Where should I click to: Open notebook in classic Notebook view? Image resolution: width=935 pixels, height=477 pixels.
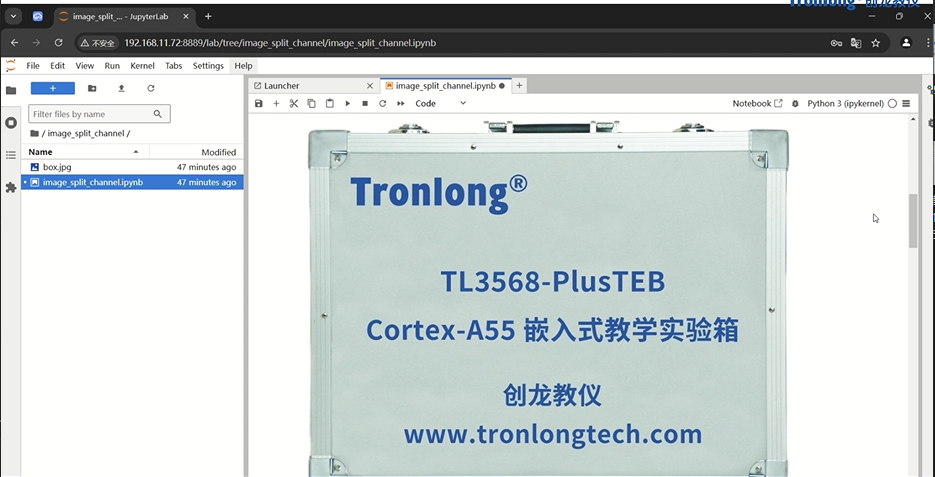coord(757,103)
